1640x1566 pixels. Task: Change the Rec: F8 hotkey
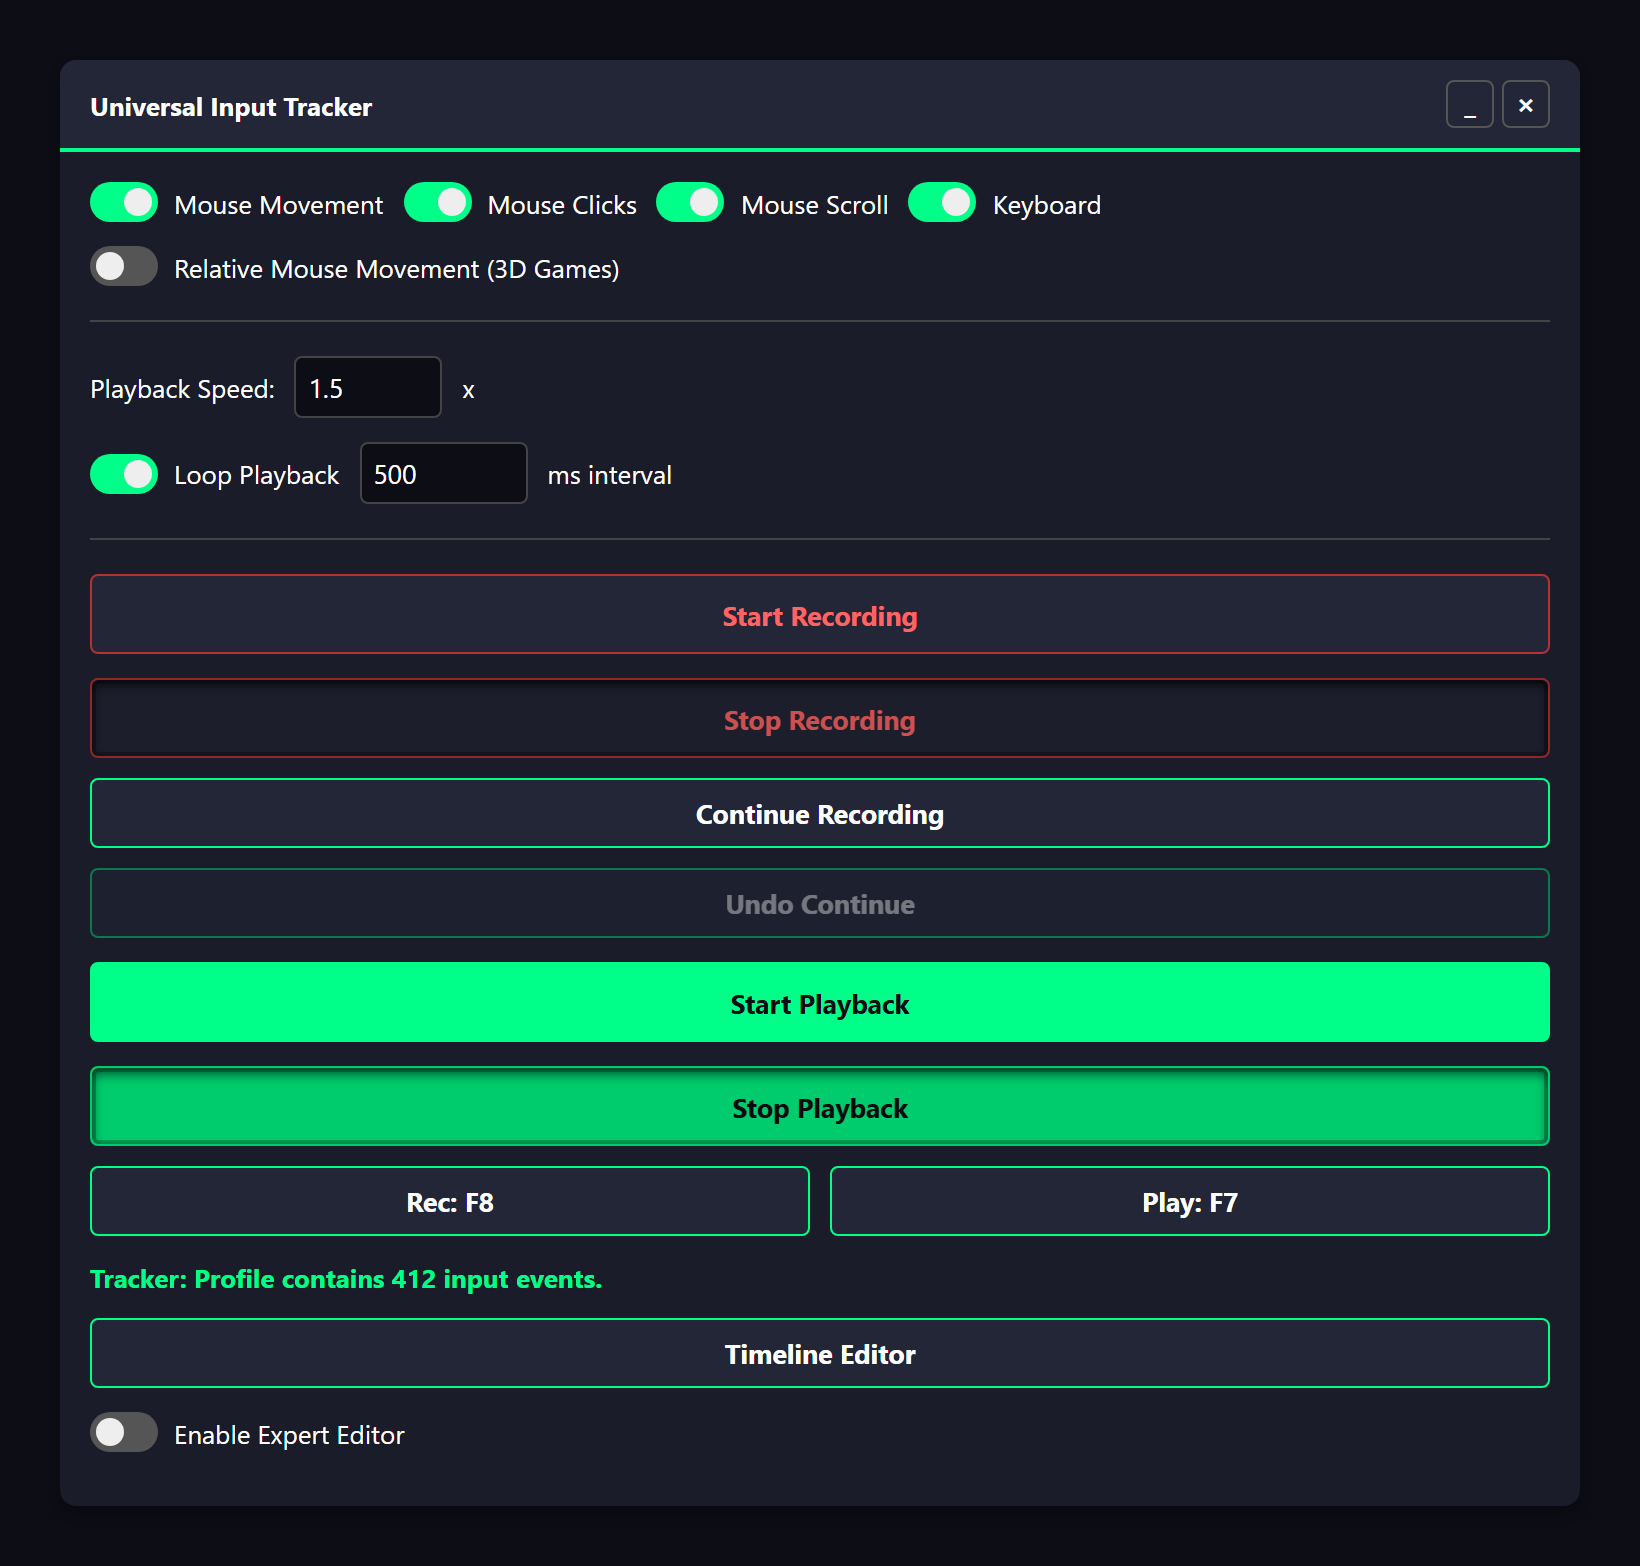pos(450,1201)
